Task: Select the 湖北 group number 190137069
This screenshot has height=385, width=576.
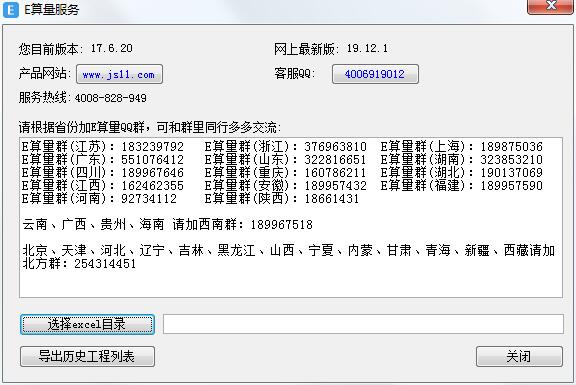Action: 511,173
